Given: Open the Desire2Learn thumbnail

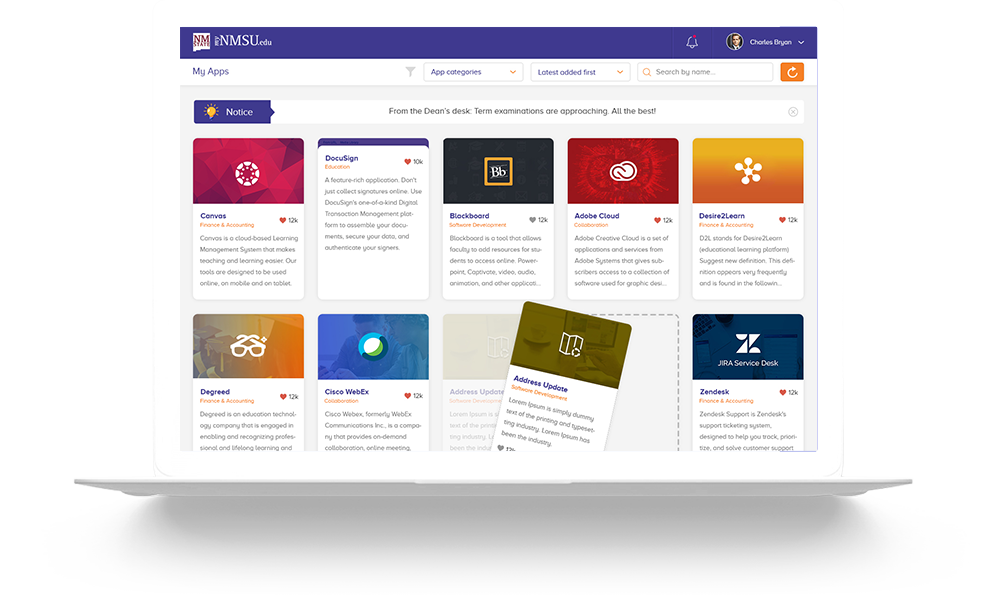Looking at the screenshot, I should 748,171.
